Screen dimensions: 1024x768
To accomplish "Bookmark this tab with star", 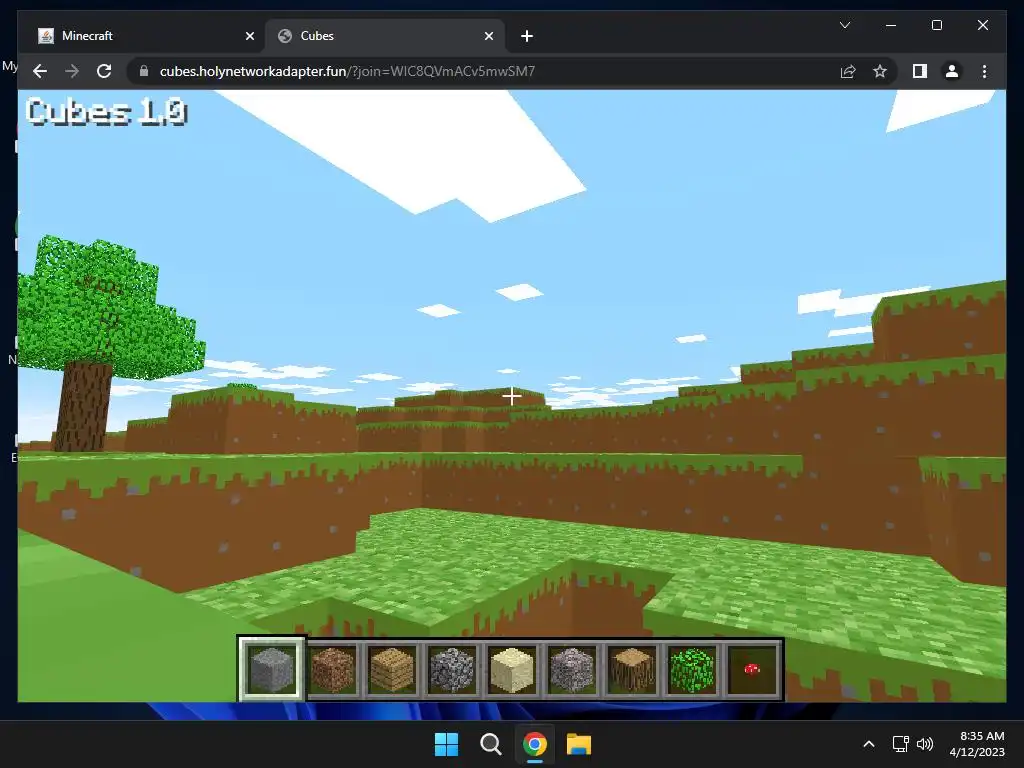I will point(880,71).
